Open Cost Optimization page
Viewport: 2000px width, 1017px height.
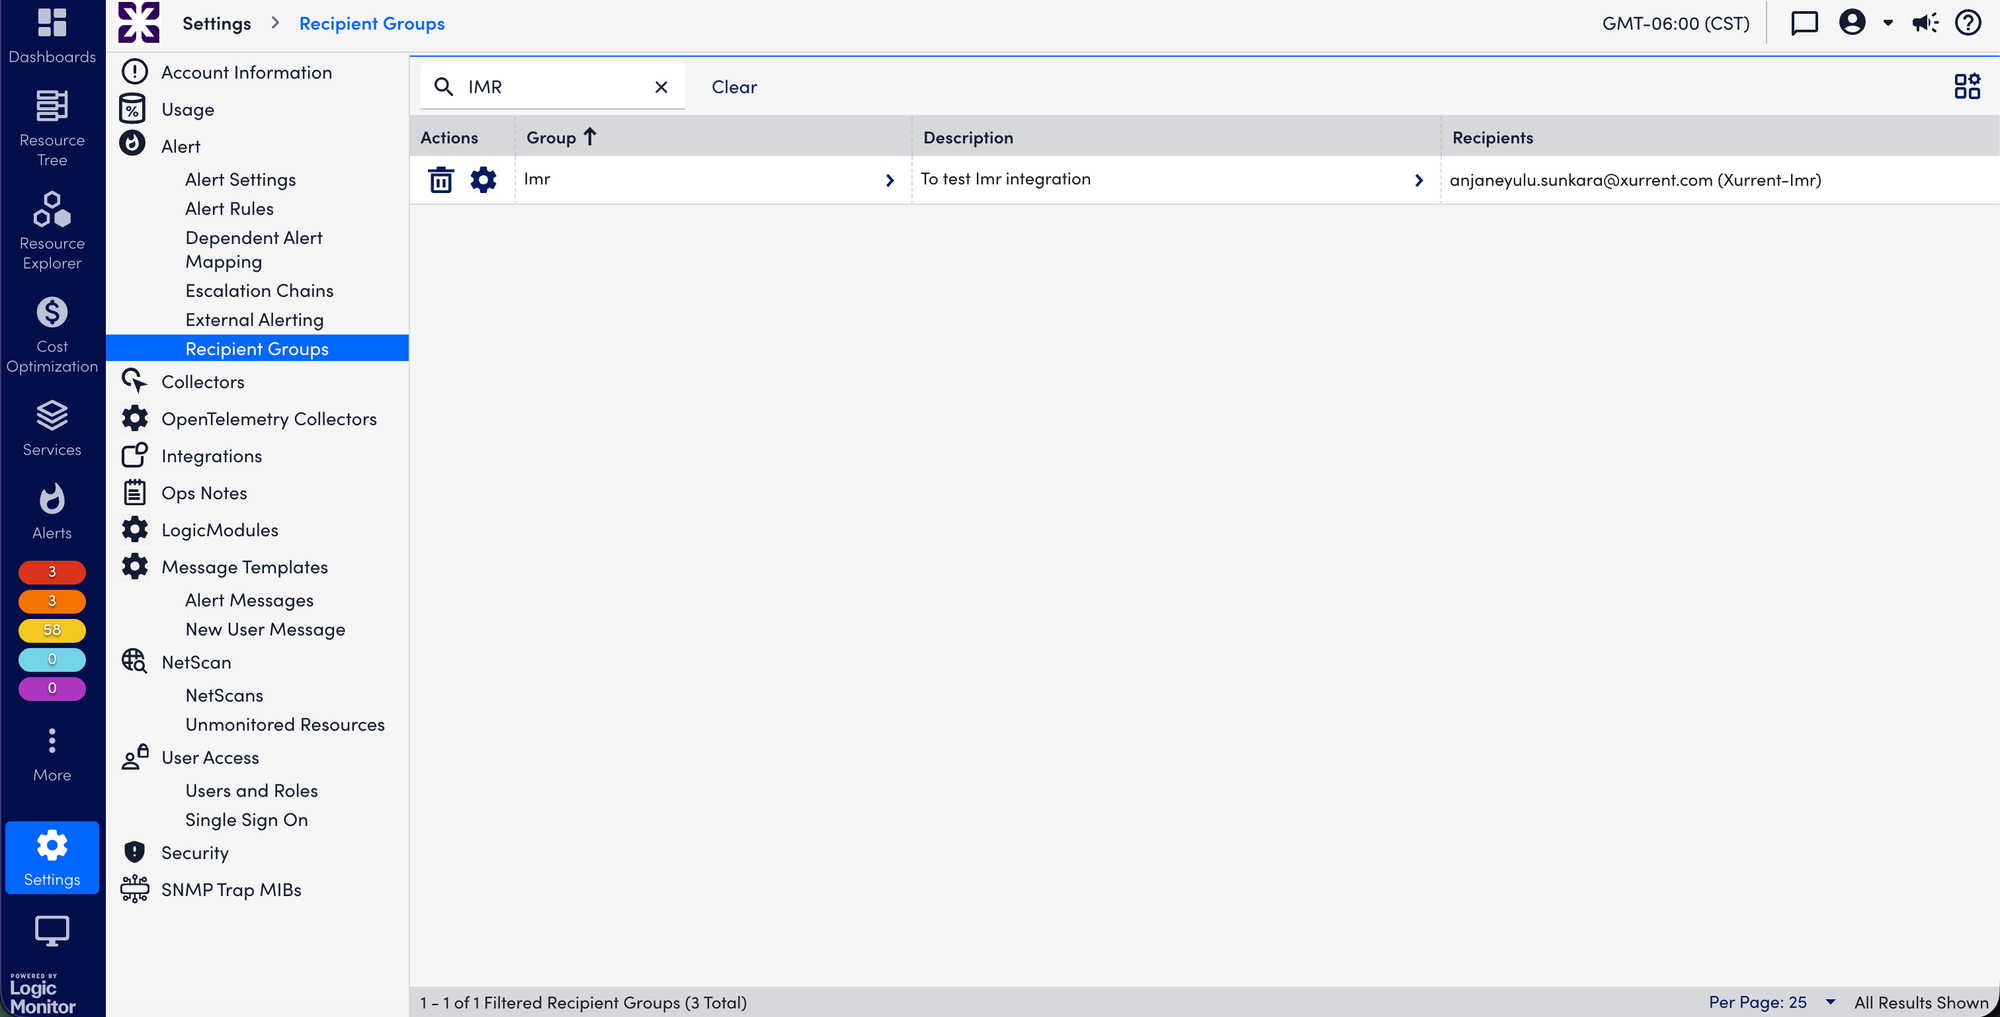[x=52, y=335]
